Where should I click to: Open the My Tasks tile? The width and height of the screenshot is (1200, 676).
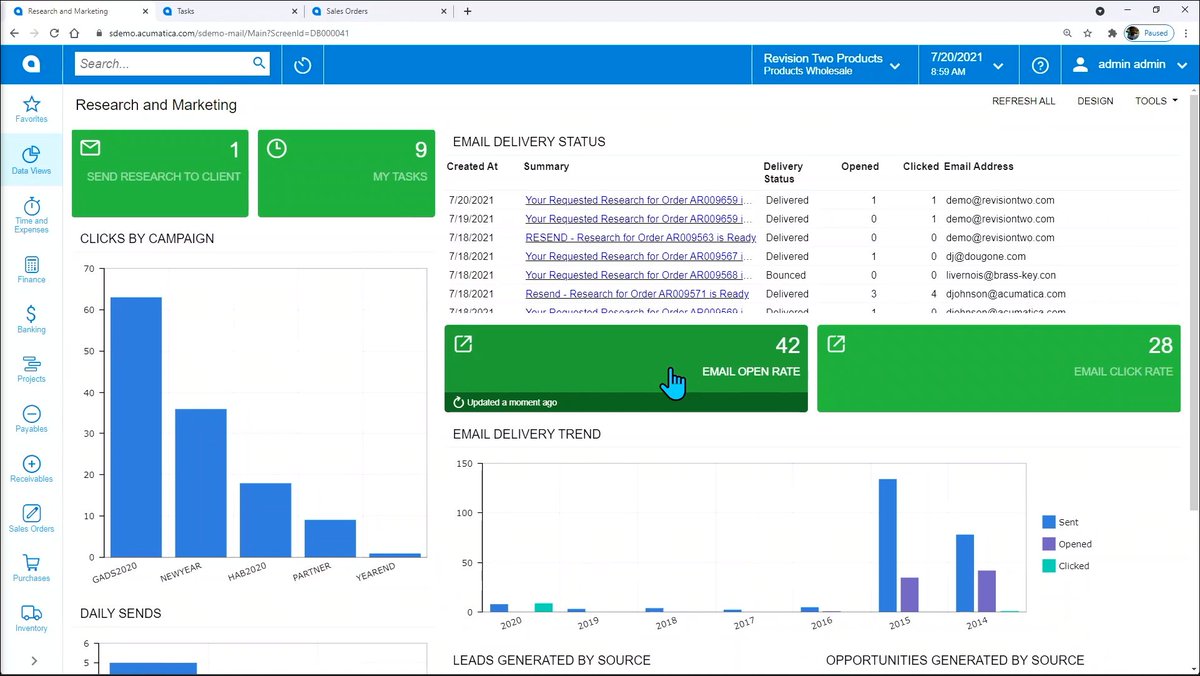346,173
